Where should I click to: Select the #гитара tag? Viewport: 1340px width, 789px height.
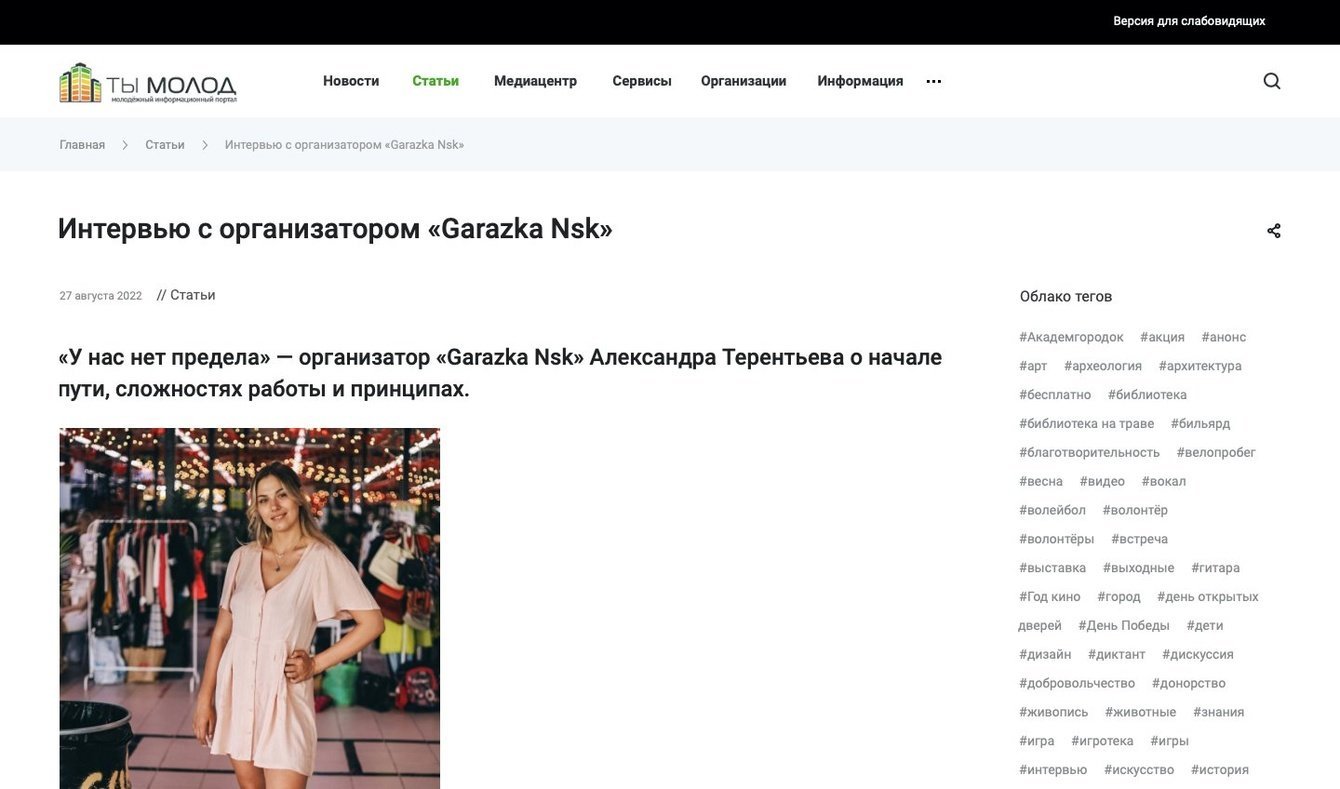pyautogui.click(x=1216, y=569)
